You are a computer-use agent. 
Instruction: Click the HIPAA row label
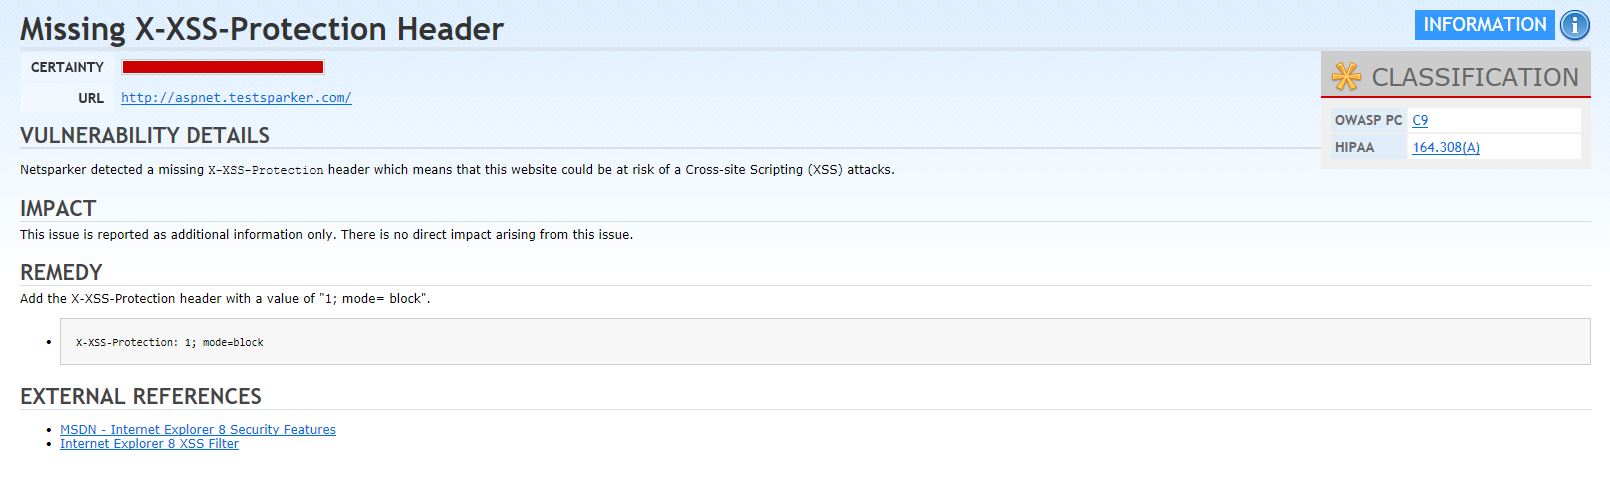tap(1354, 147)
